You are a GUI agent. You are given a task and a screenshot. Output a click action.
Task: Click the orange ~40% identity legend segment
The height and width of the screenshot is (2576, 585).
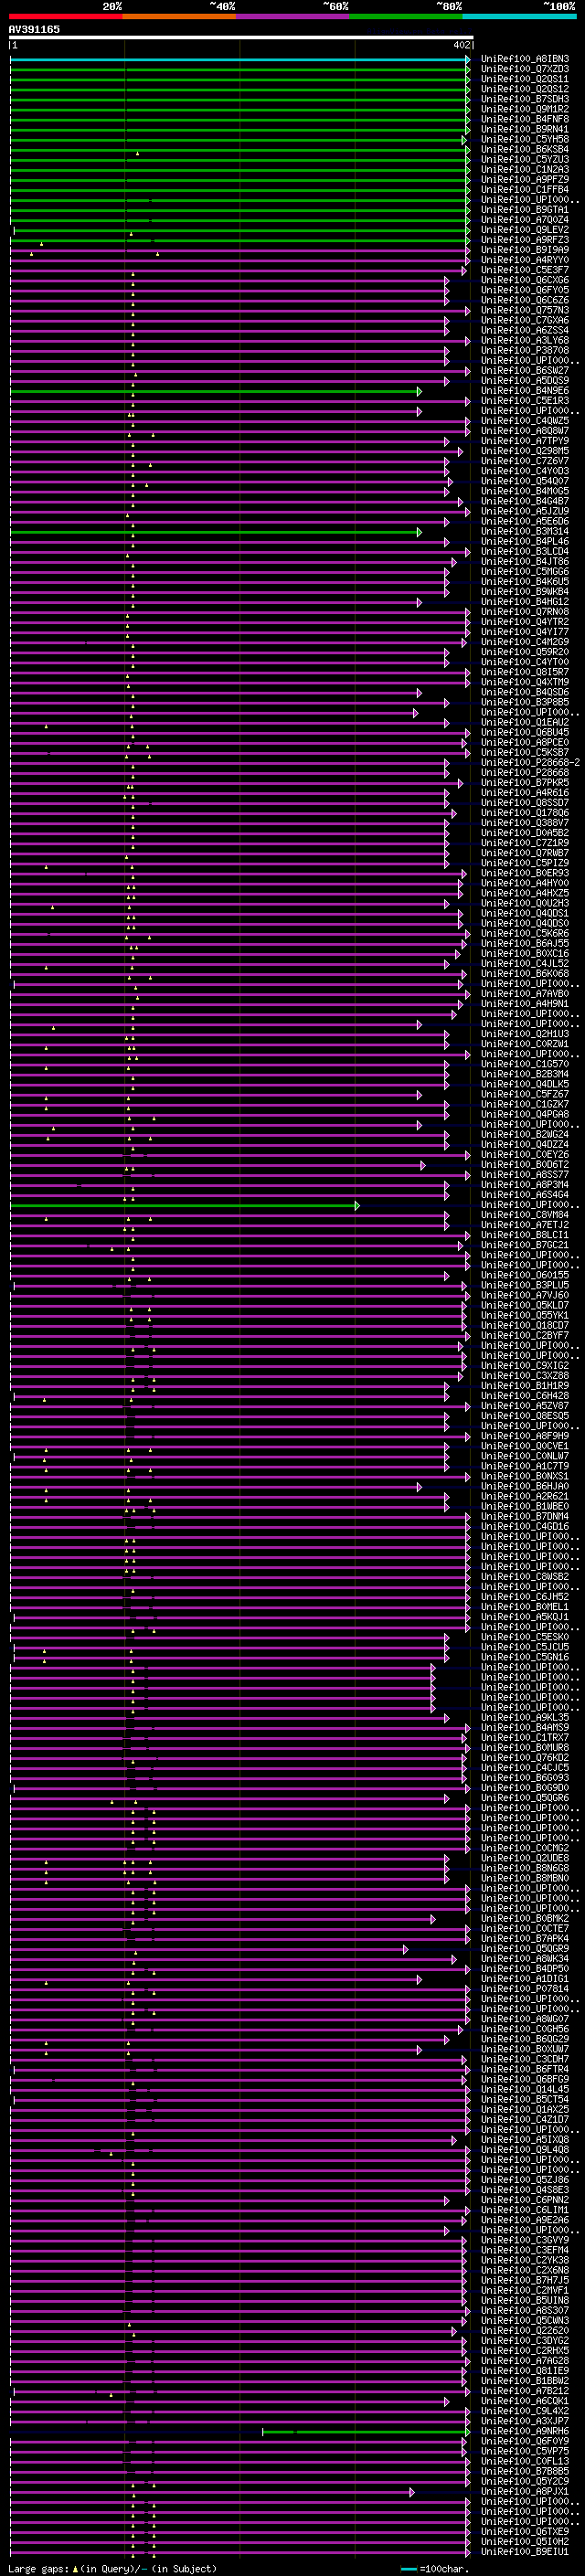tap(179, 16)
